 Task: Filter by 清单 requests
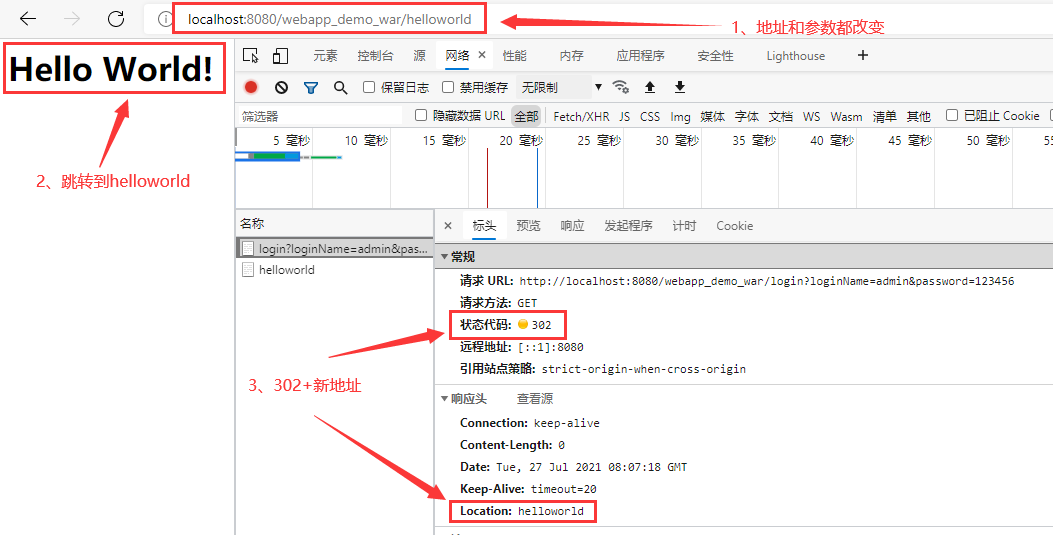coord(884,116)
